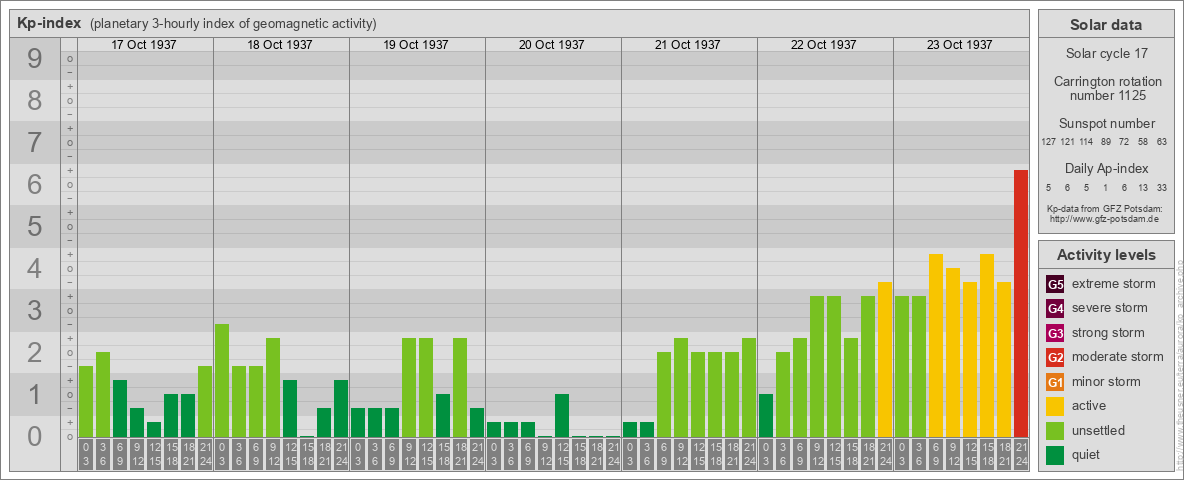Click the 'Daily Ap-index' label
This screenshot has width=1184, height=480.
1106,168
